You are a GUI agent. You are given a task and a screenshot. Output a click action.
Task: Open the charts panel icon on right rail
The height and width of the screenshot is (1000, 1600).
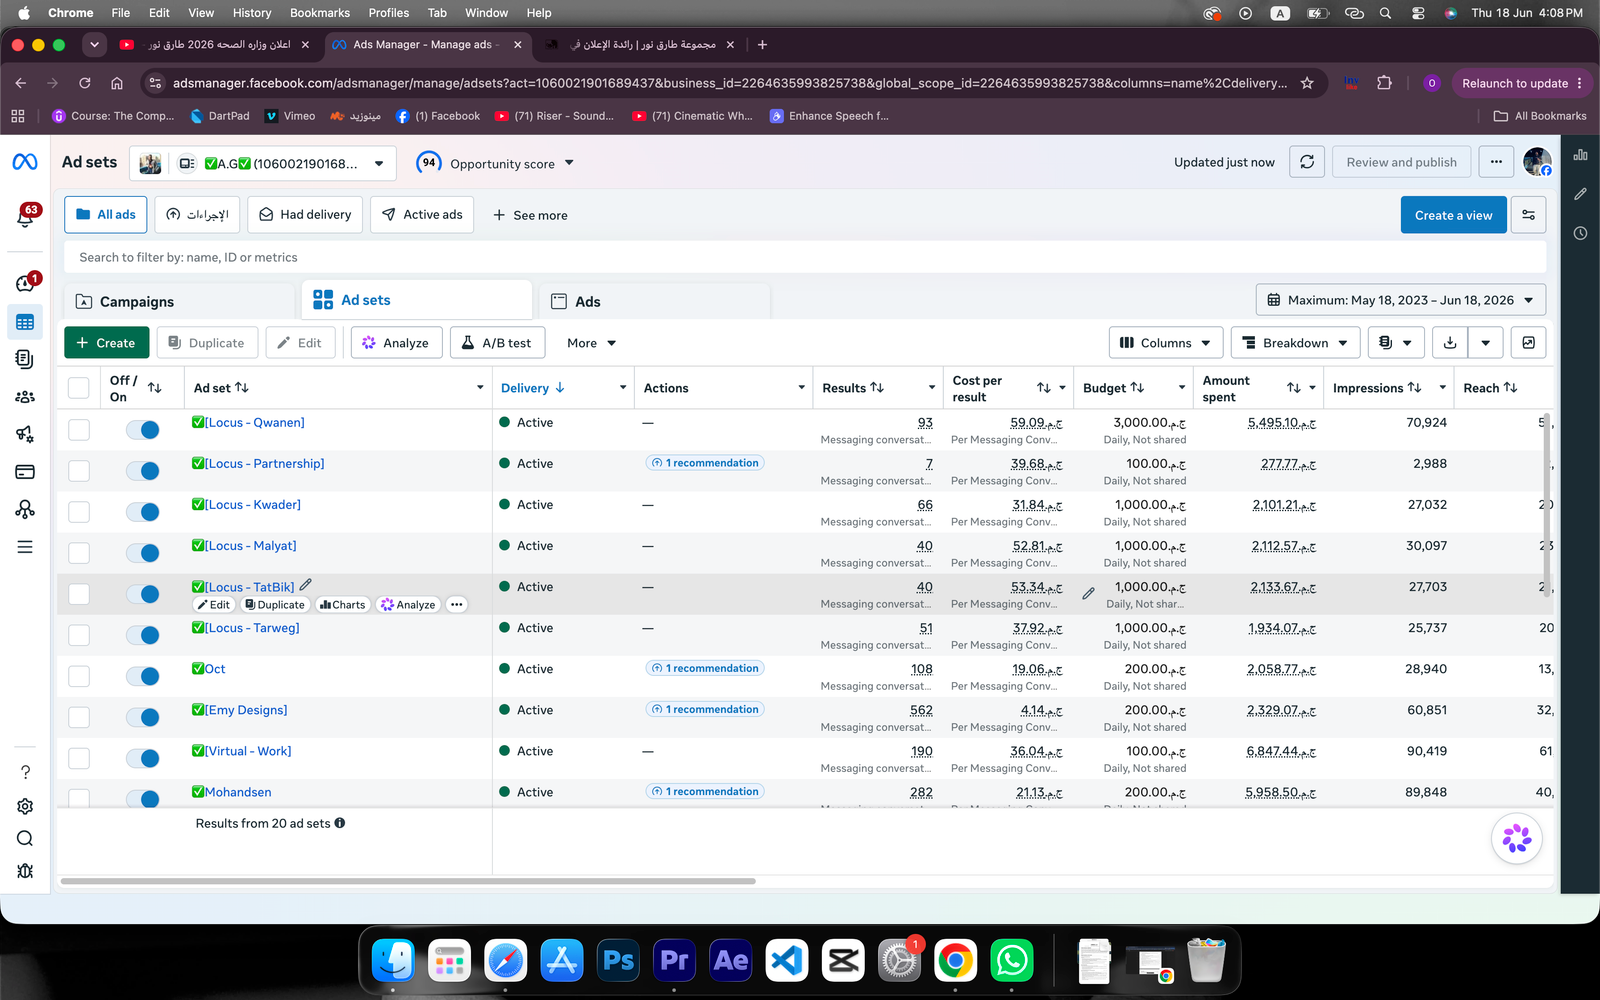click(1580, 155)
